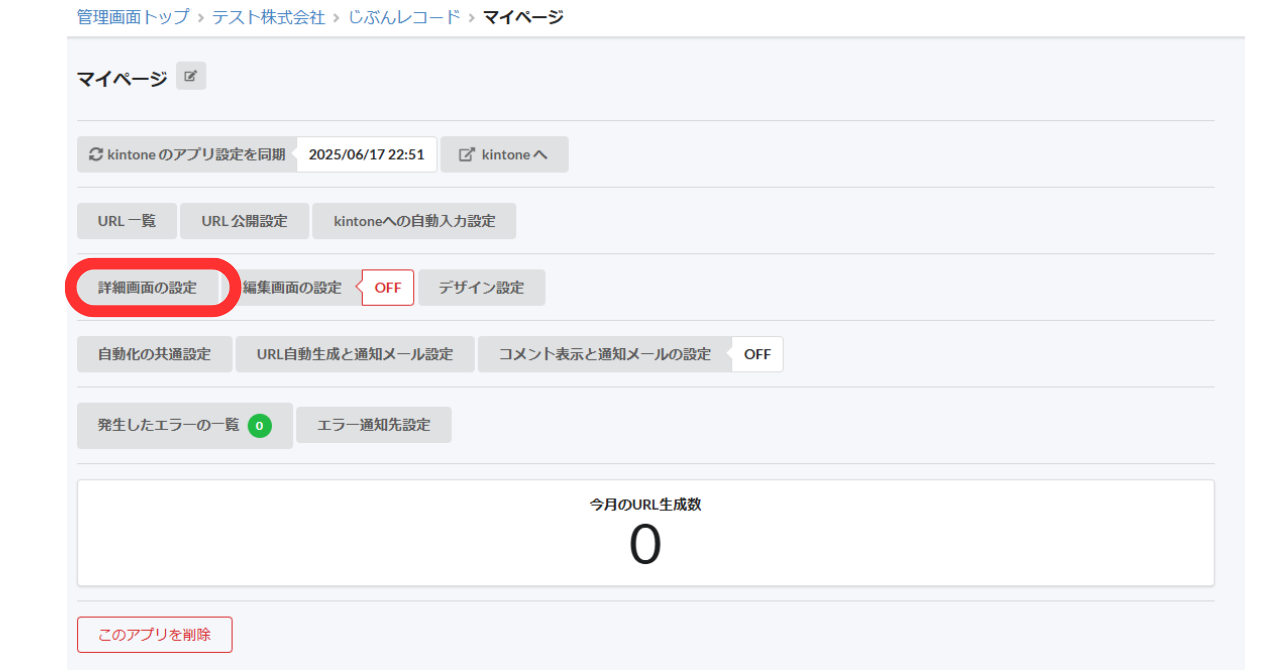The width and height of the screenshot is (1280, 670).
Task: Open 自動化の共通設定
Action: point(155,354)
